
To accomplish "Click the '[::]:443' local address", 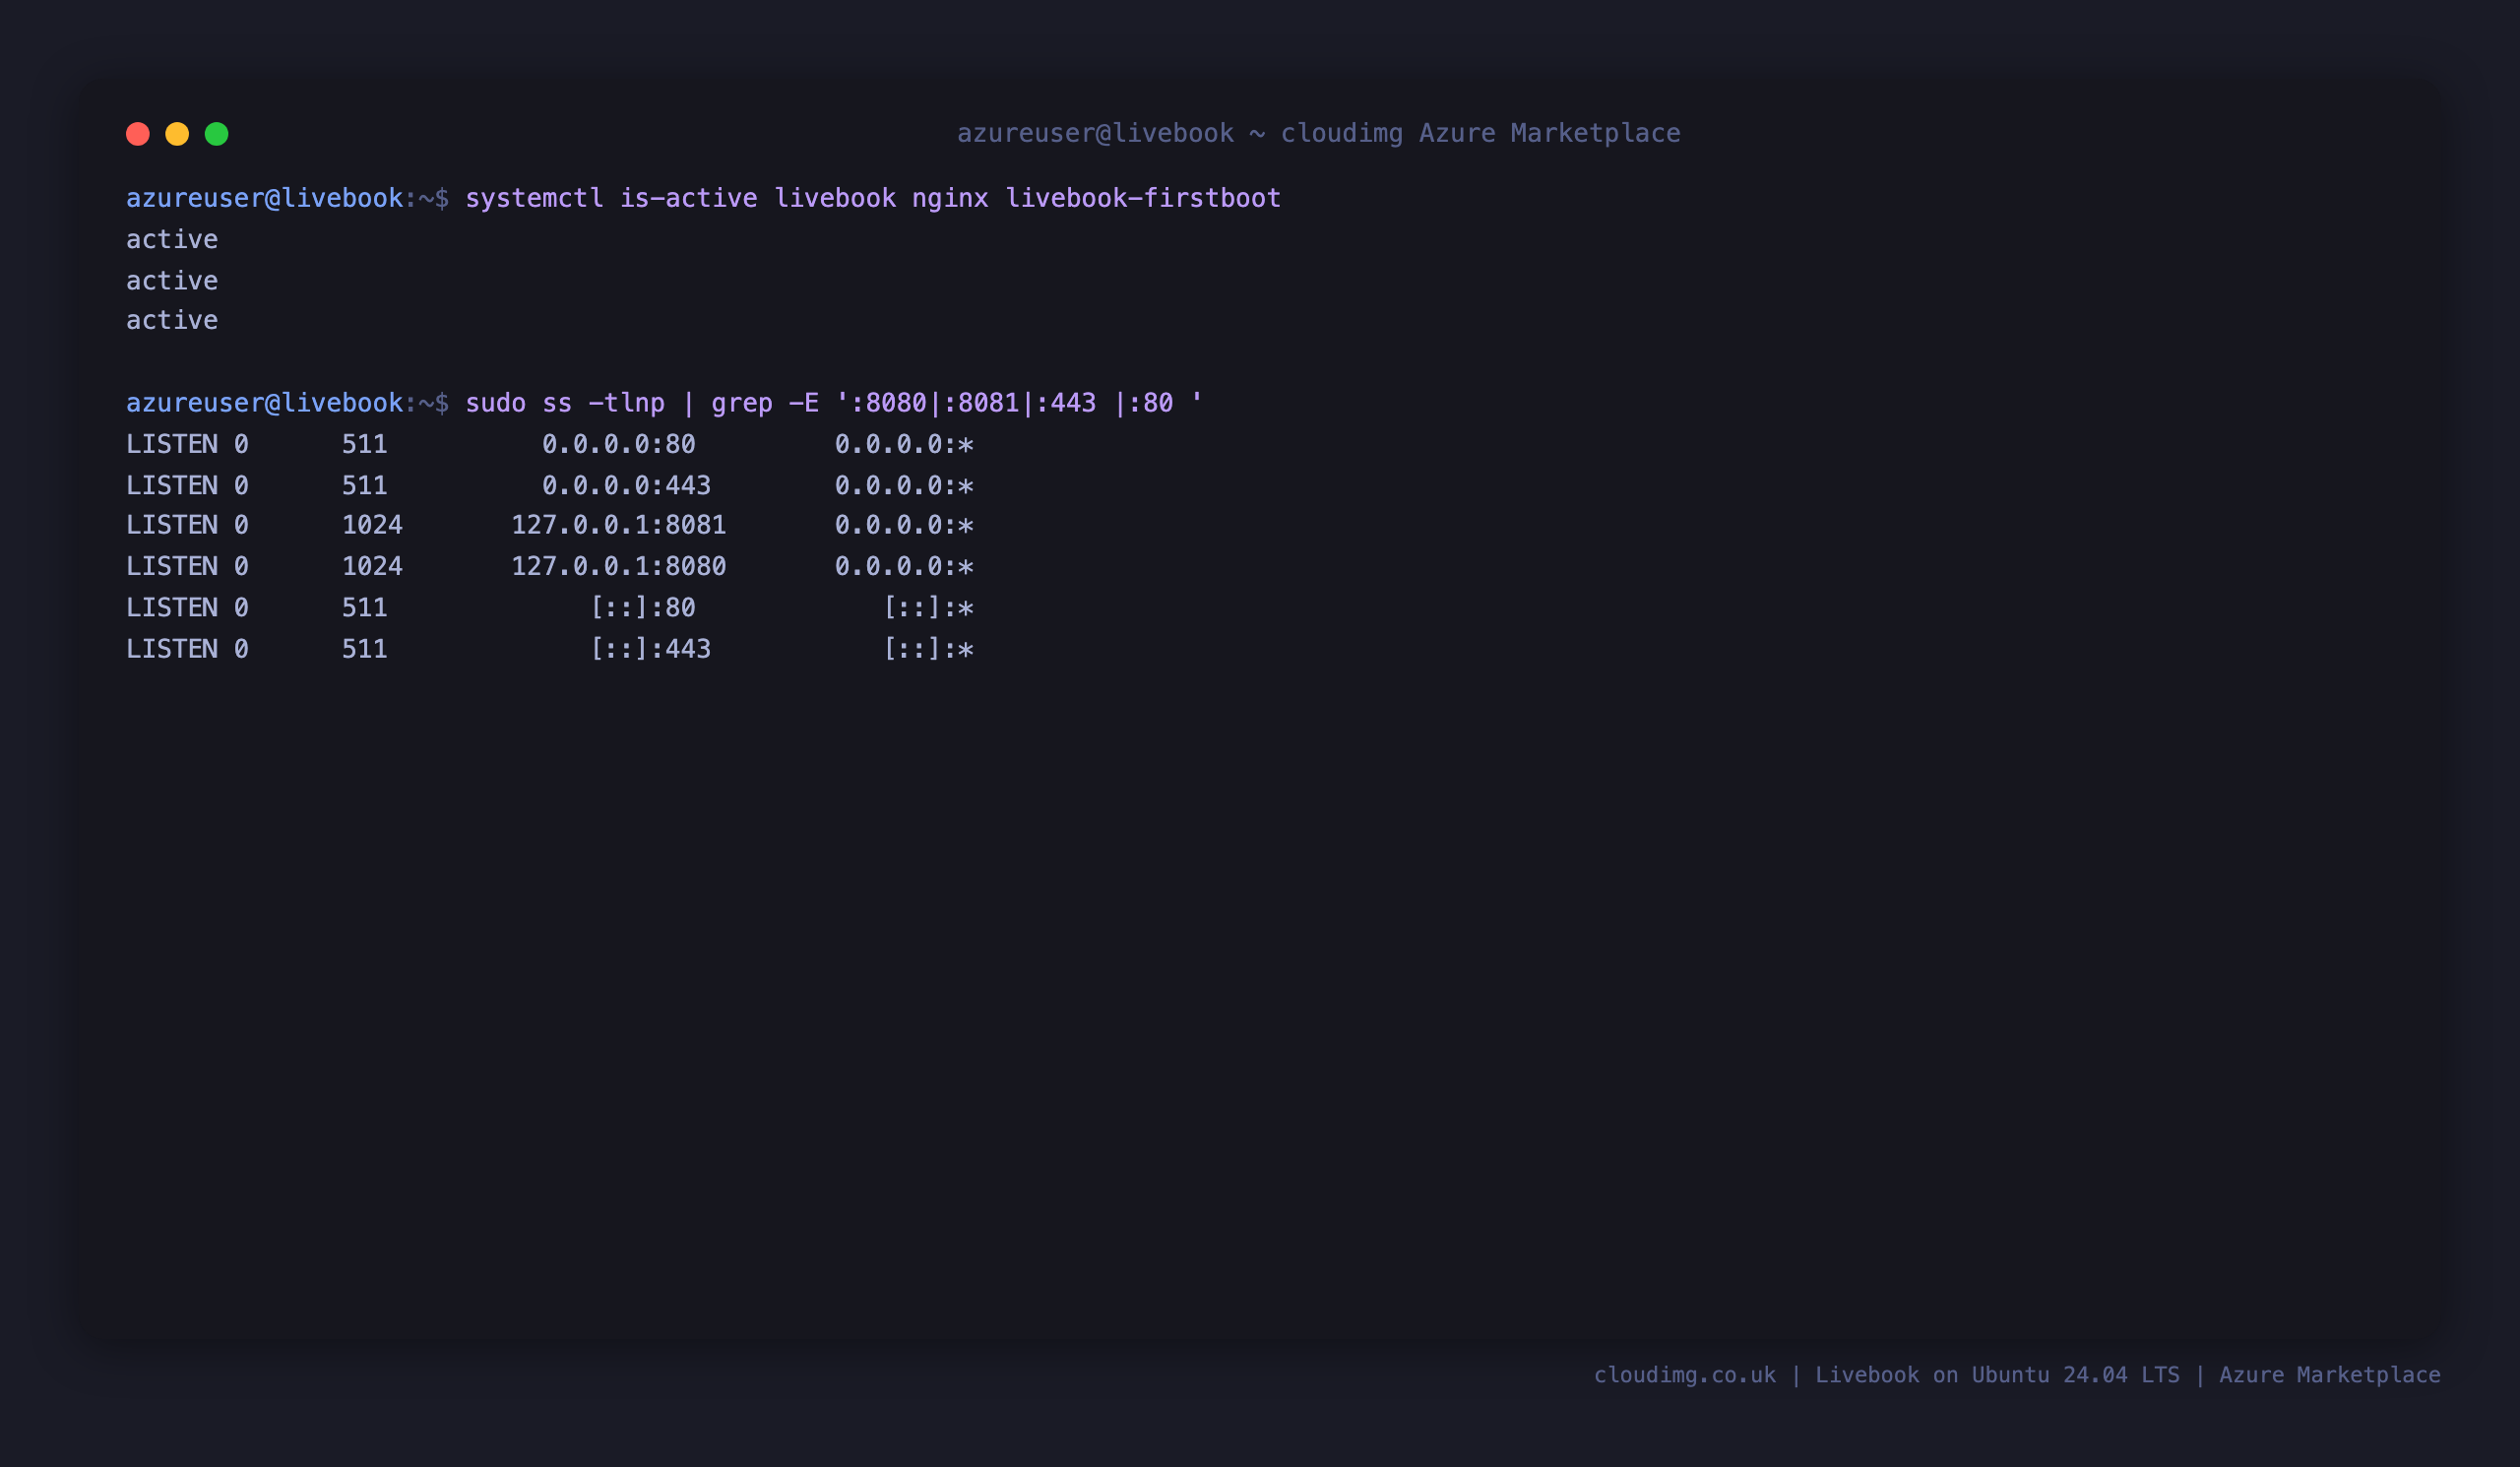I will point(651,648).
